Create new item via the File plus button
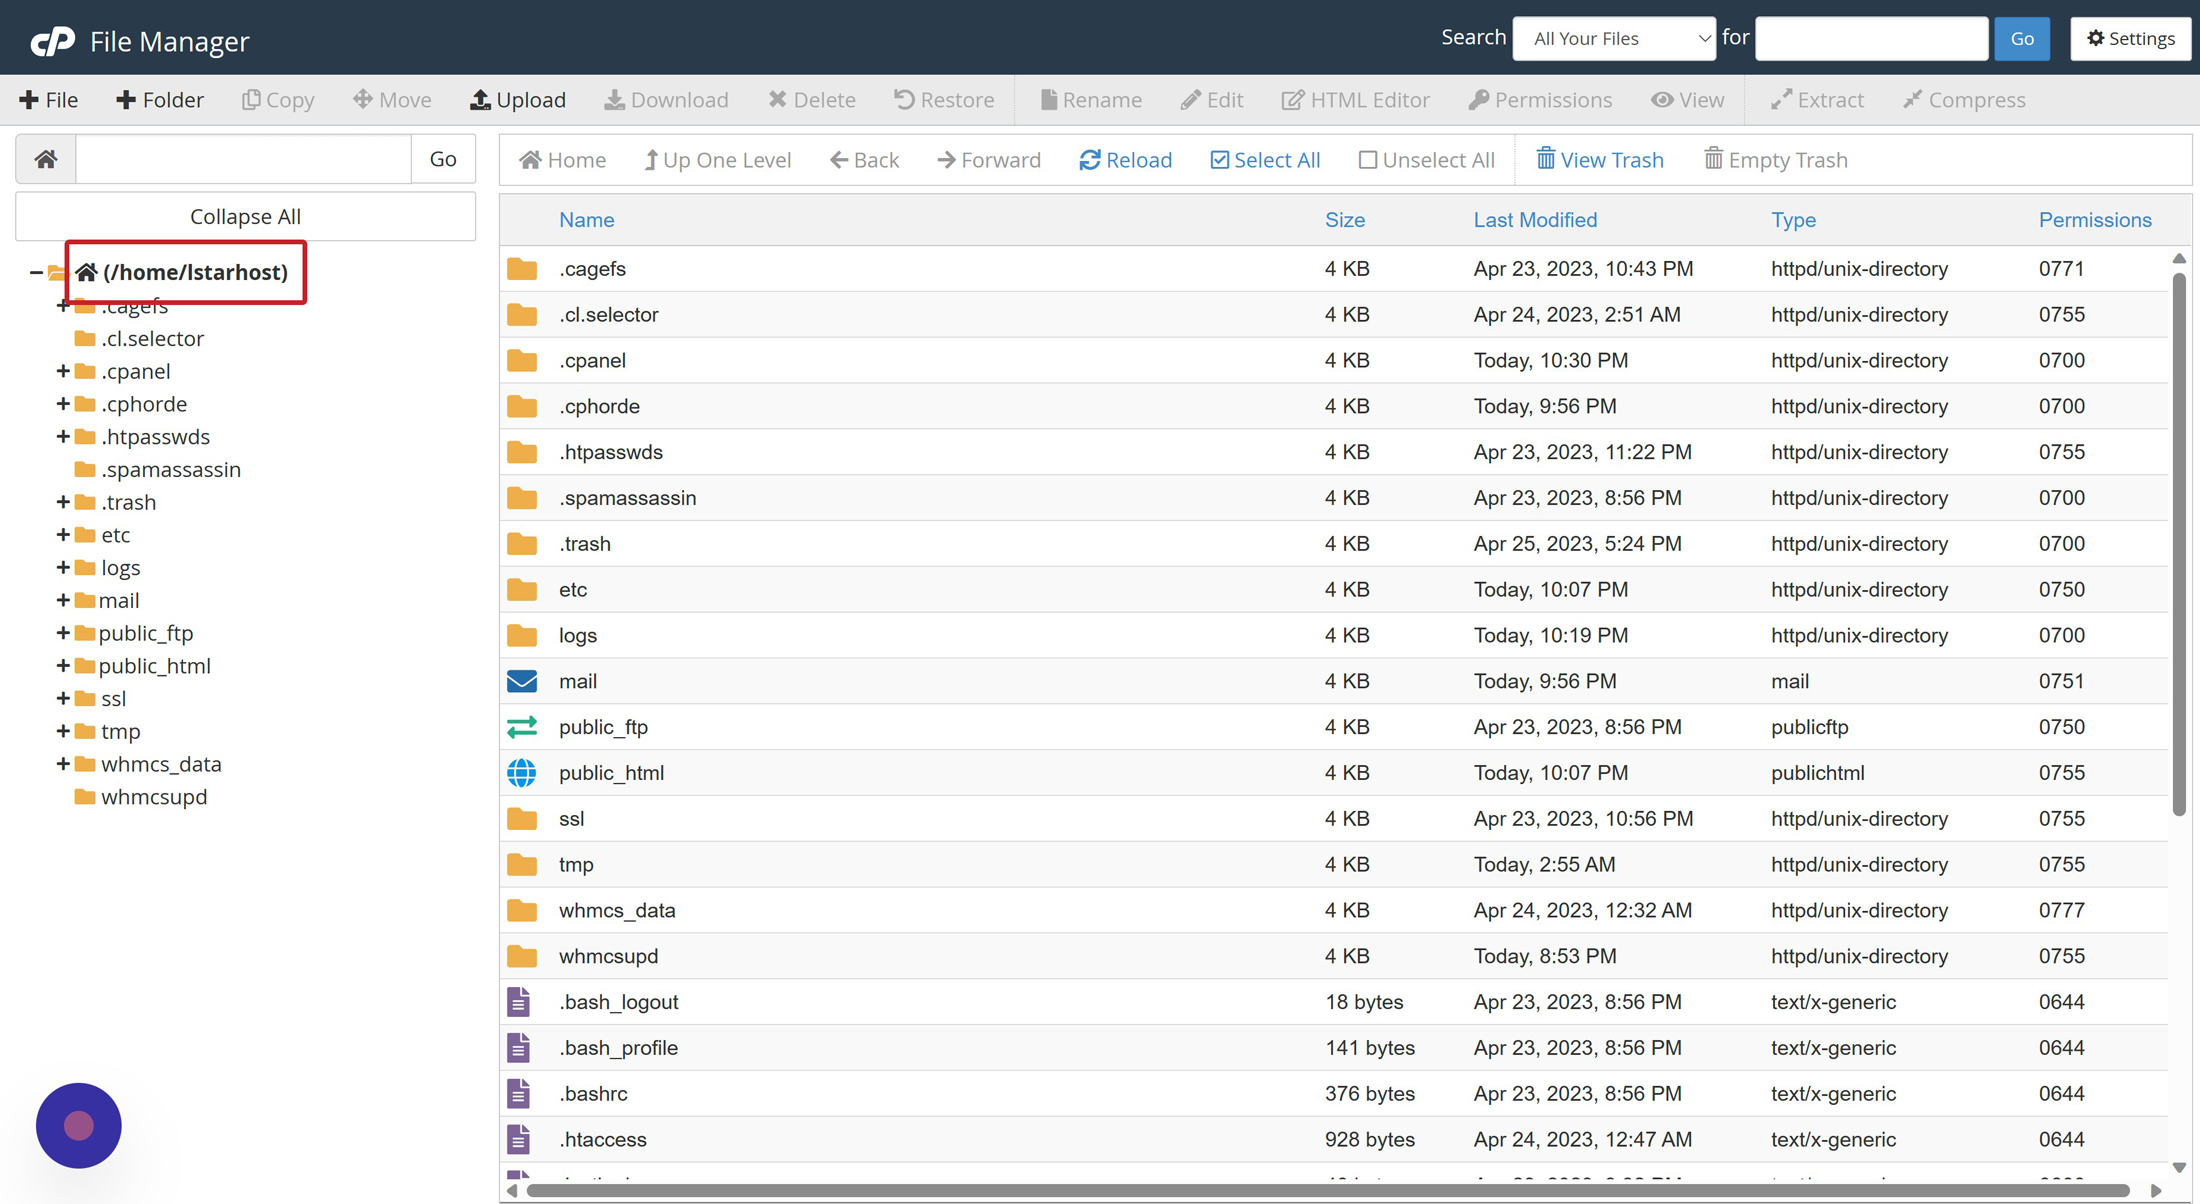Viewport: 2200px width, 1204px height. (x=48, y=100)
